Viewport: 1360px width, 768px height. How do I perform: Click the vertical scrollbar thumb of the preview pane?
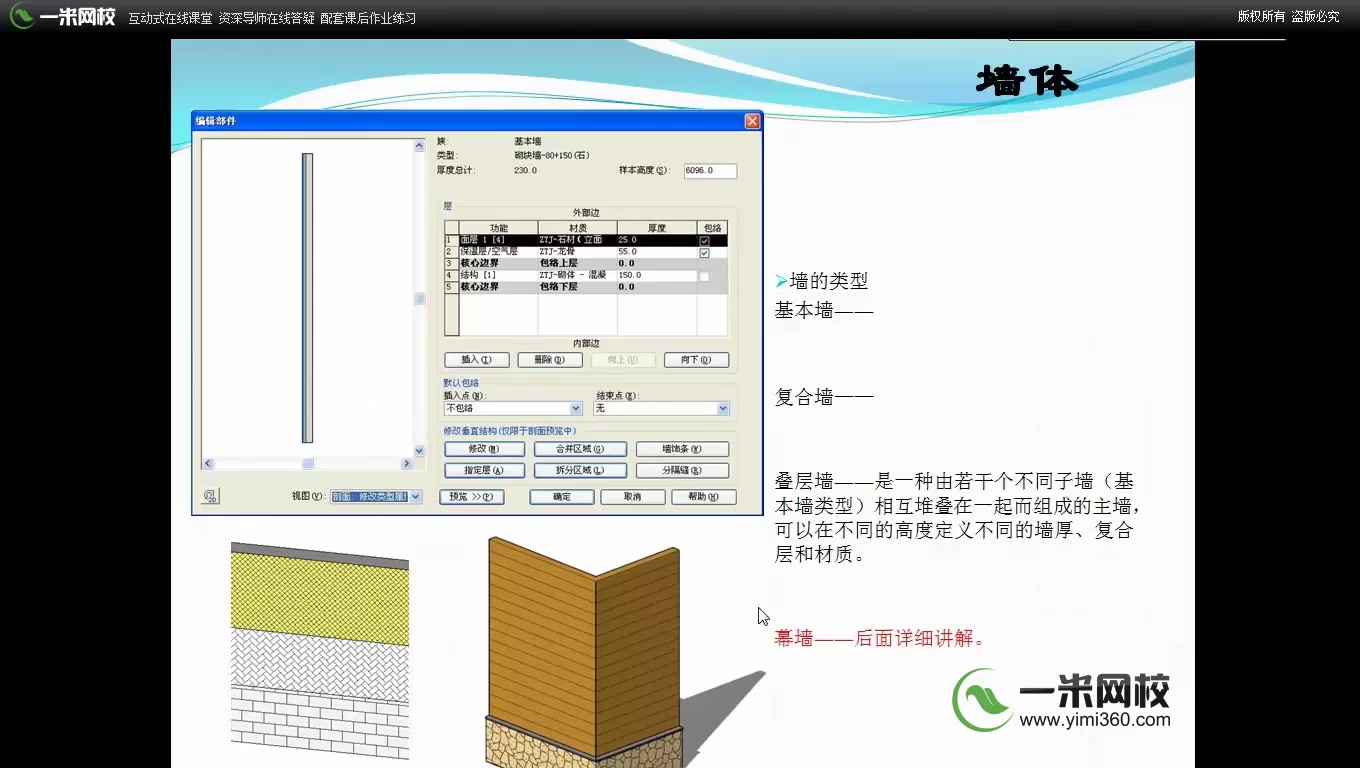[420, 299]
